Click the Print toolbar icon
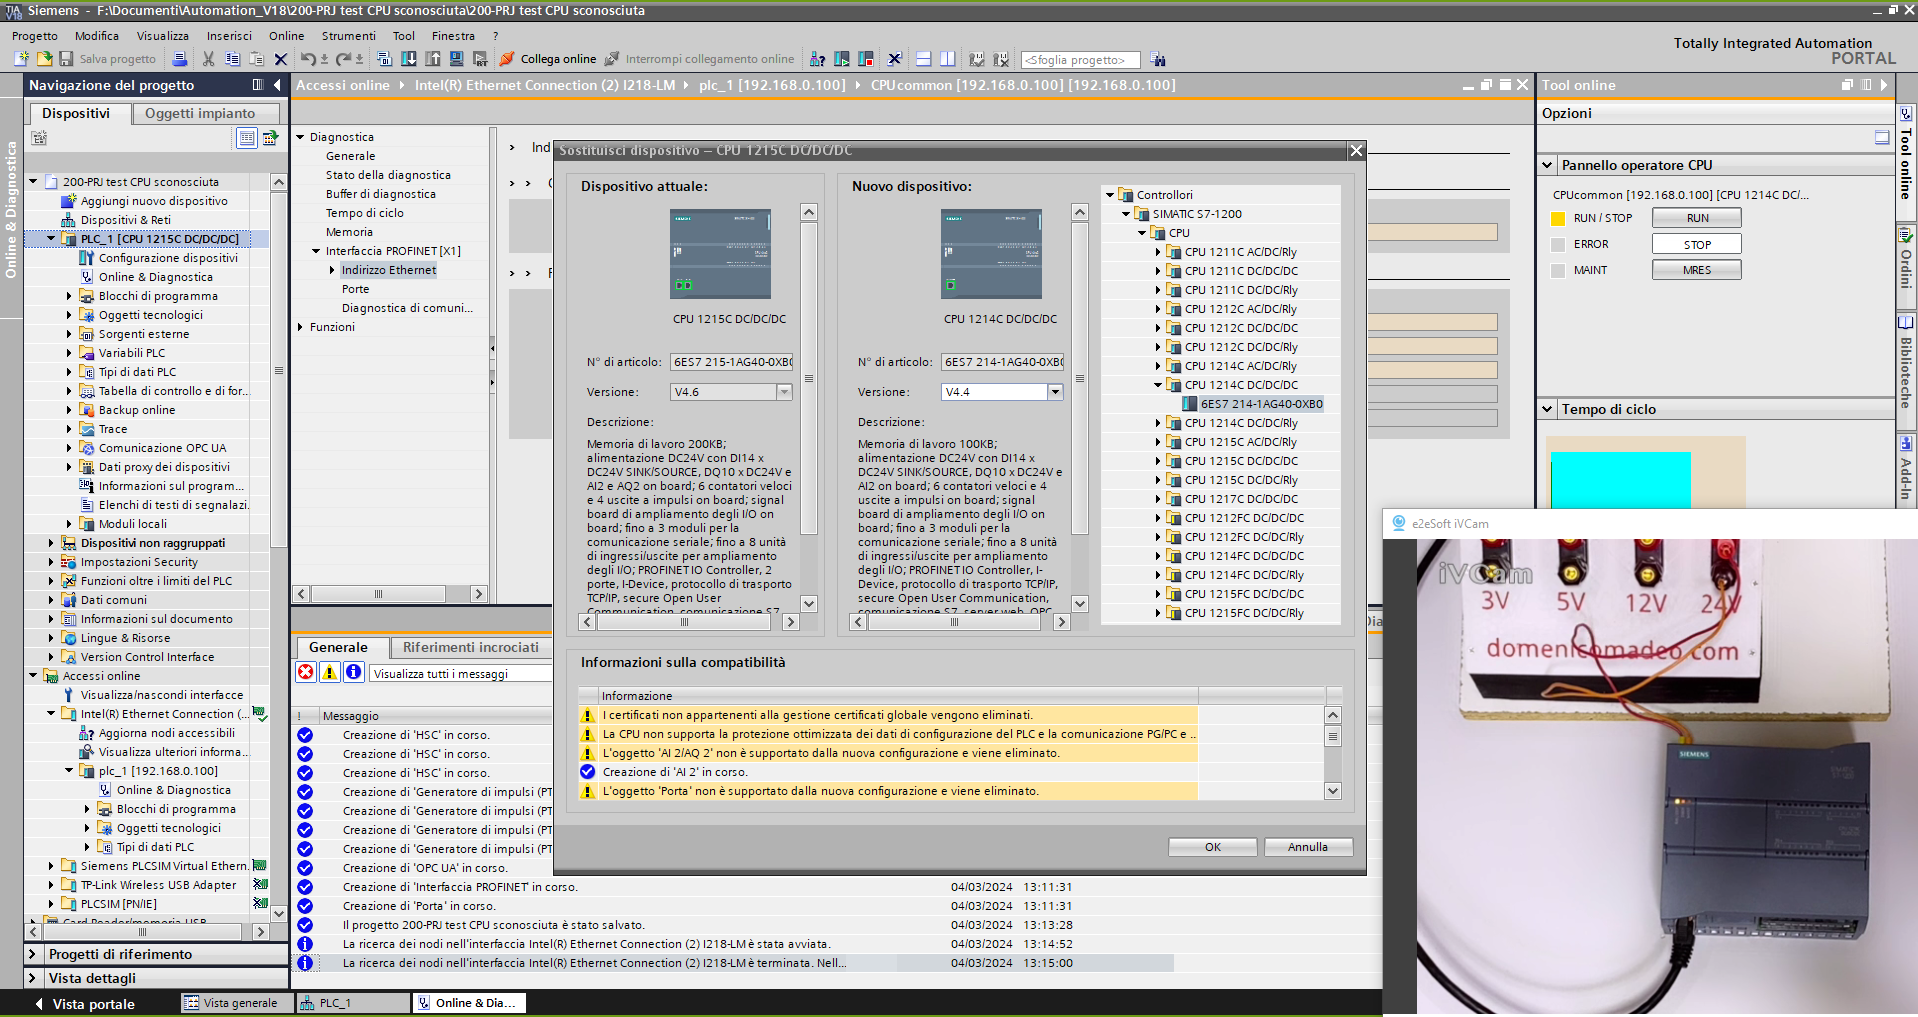 coord(180,59)
